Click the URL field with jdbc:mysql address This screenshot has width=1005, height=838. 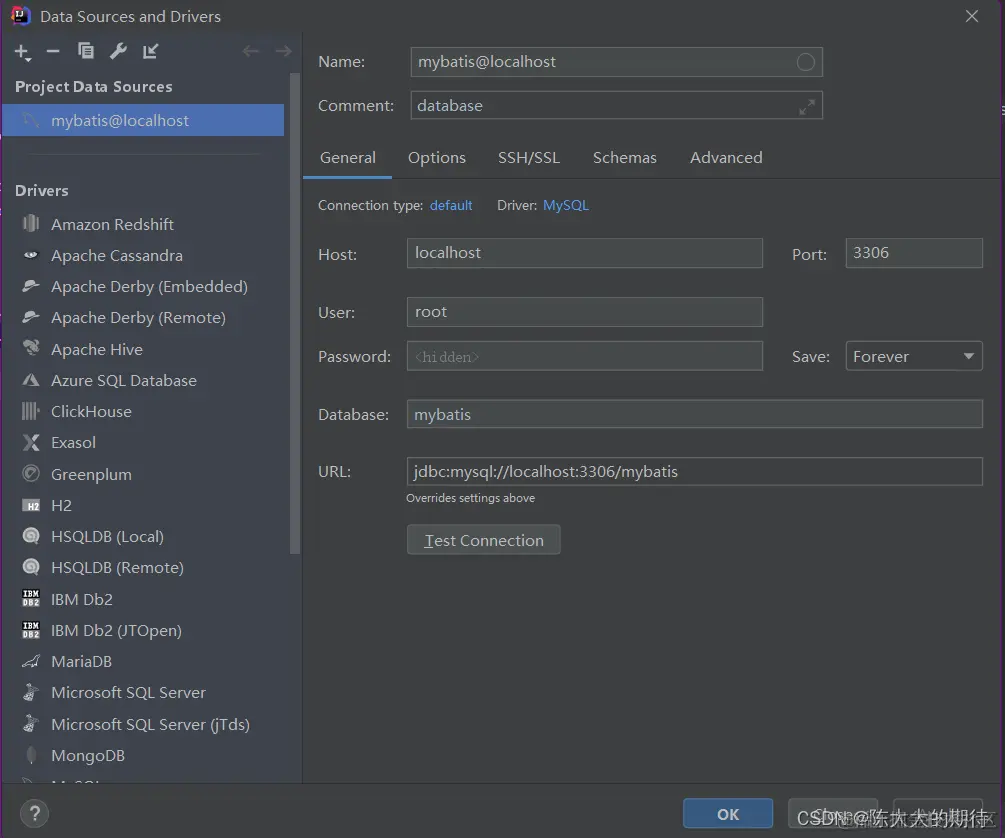(694, 472)
